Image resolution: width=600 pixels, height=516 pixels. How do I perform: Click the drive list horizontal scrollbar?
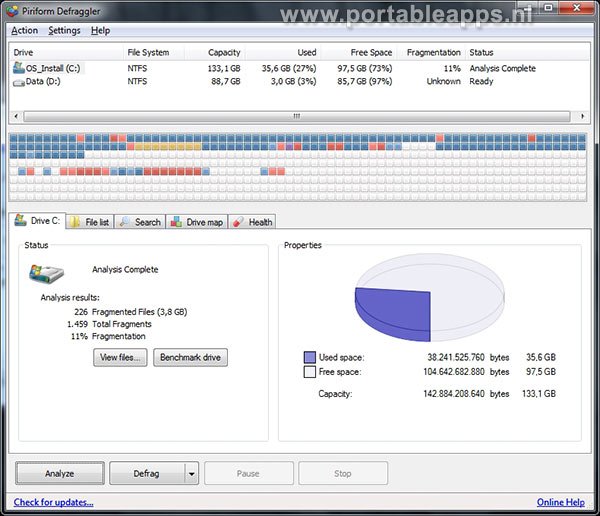click(x=298, y=116)
